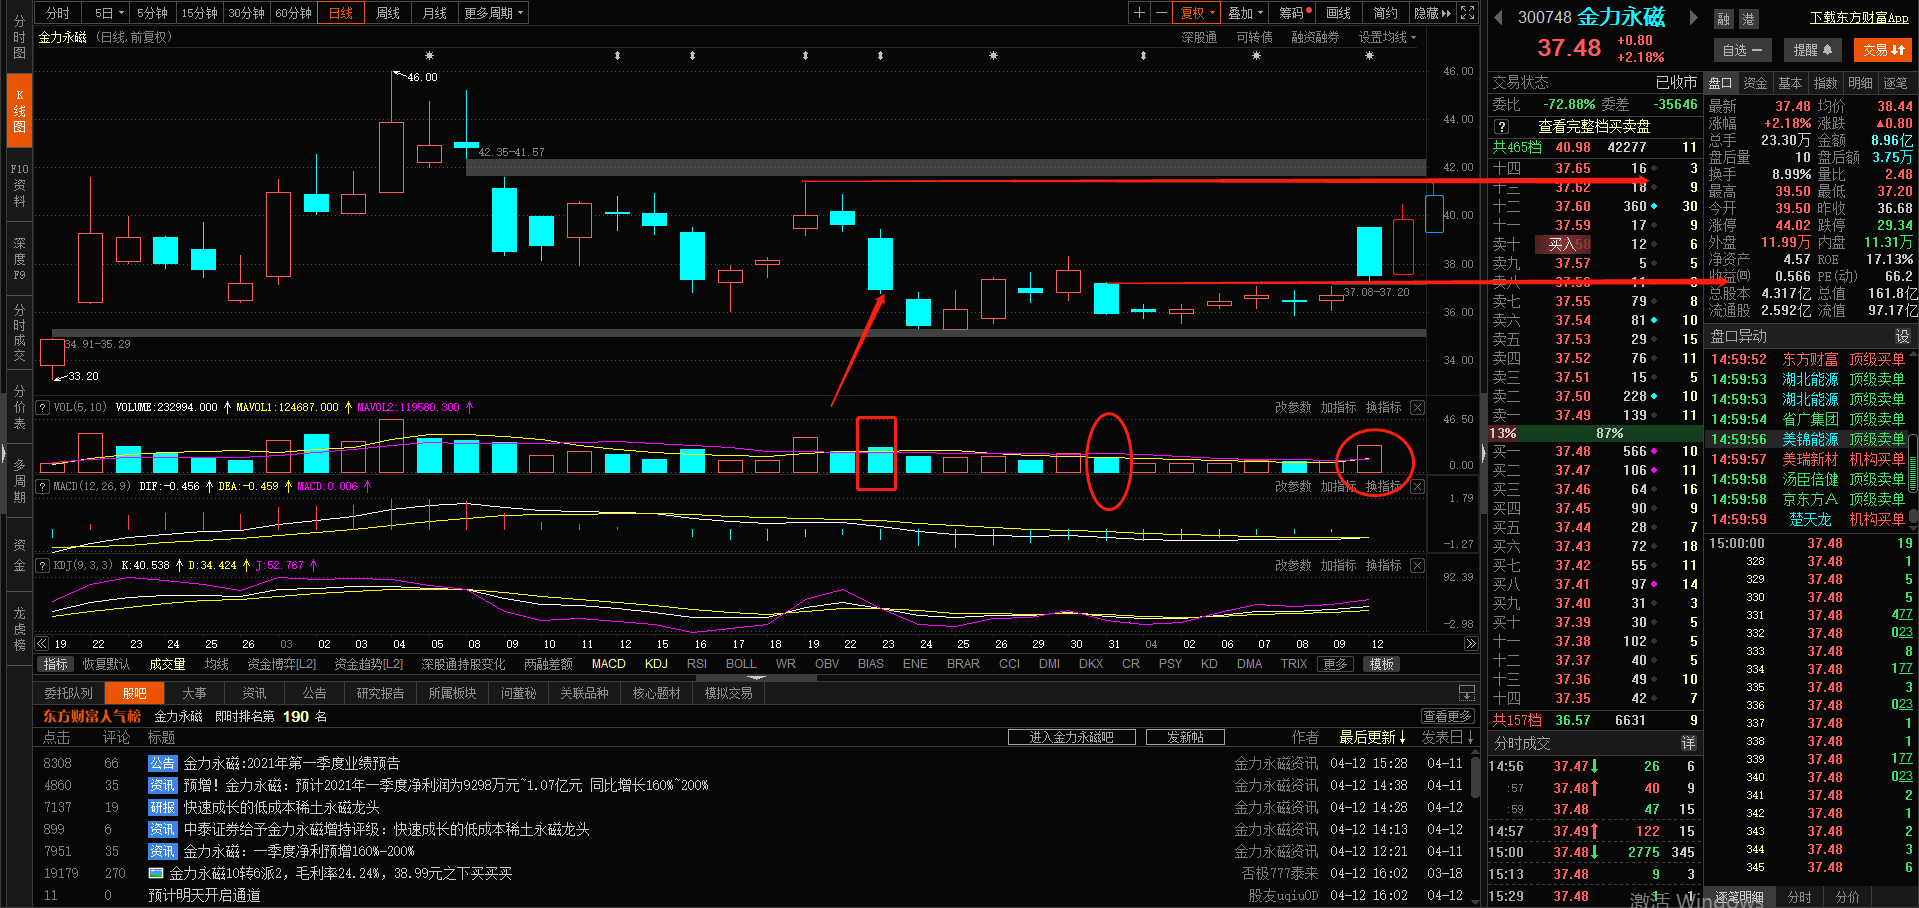Toggle the TRIX indicator
This screenshot has width=1919, height=908.
coord(1294,664)
